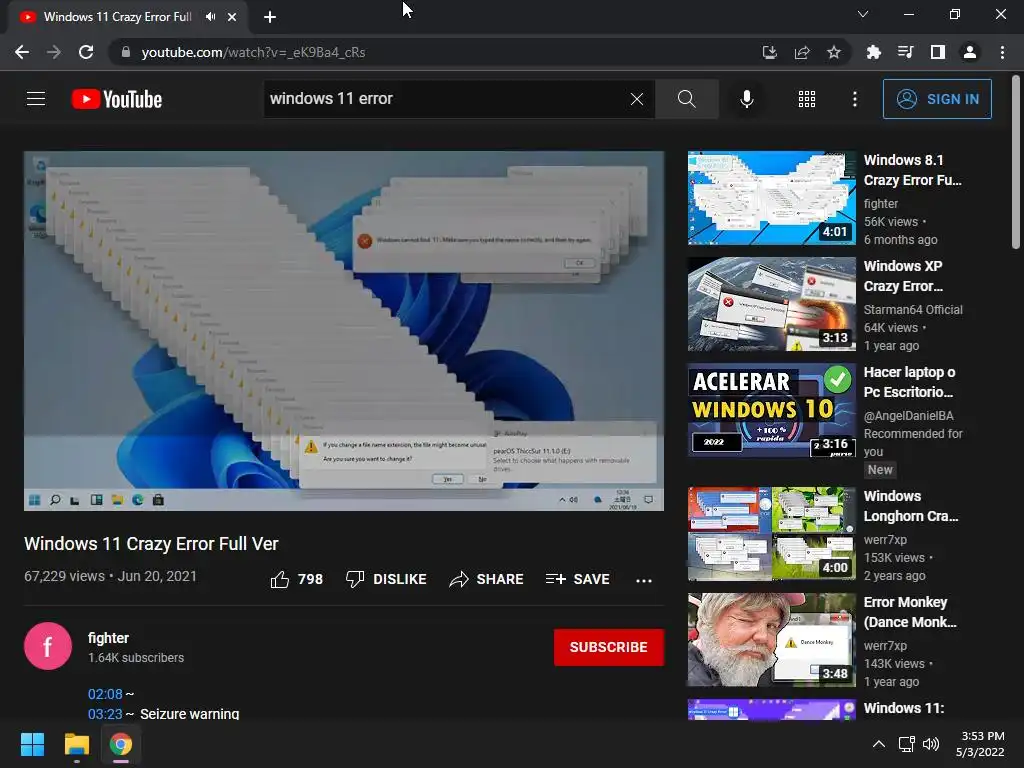The height and width of the screenshot is (768, 1024).
Task: Save the video to a playlist
Action: (x=578, y=579)
